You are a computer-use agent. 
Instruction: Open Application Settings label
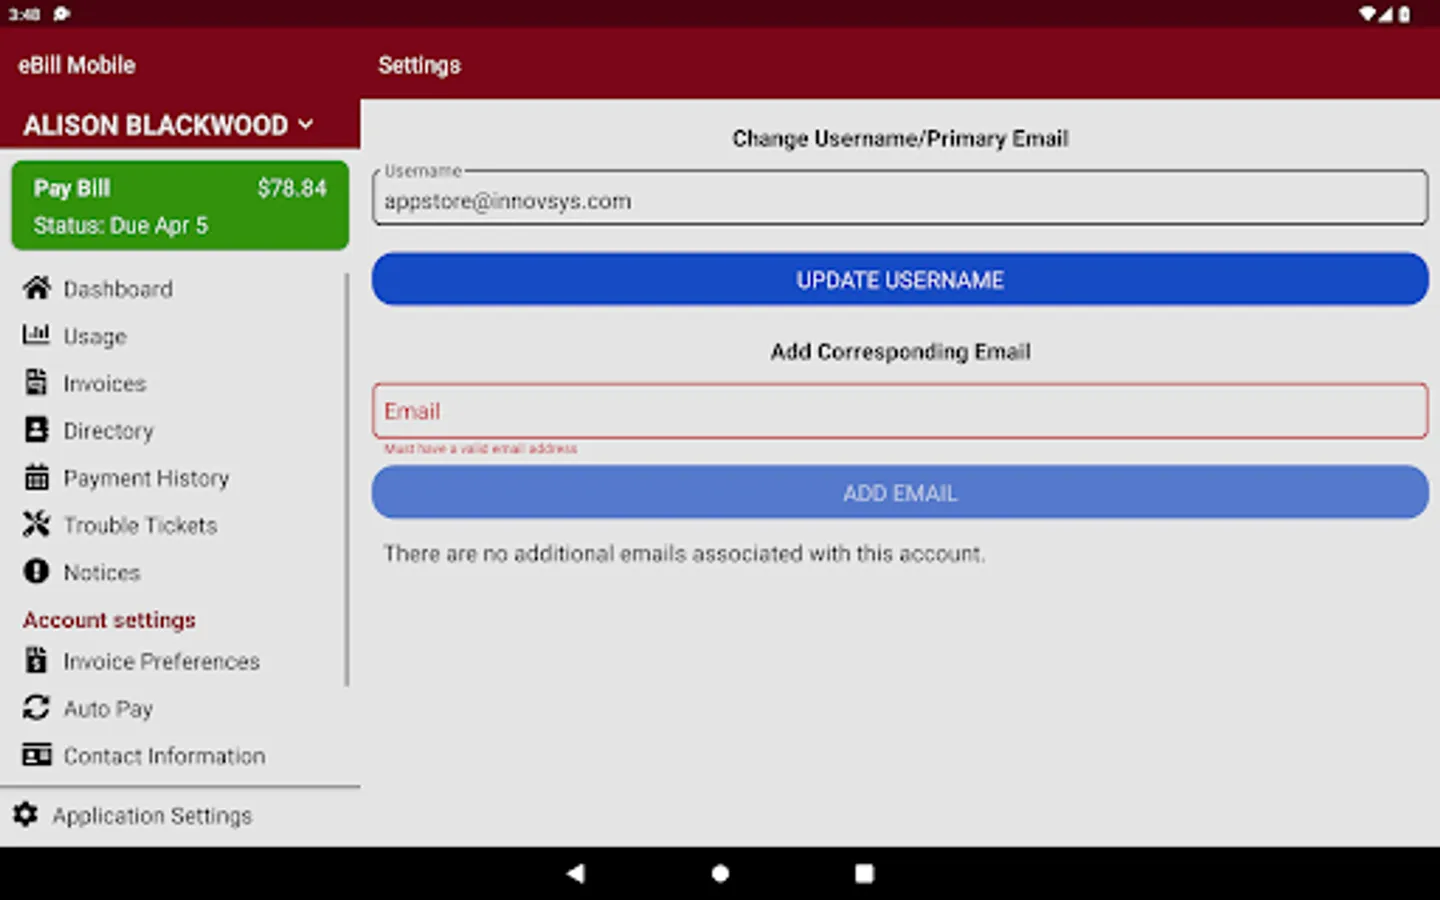[152, 816]
